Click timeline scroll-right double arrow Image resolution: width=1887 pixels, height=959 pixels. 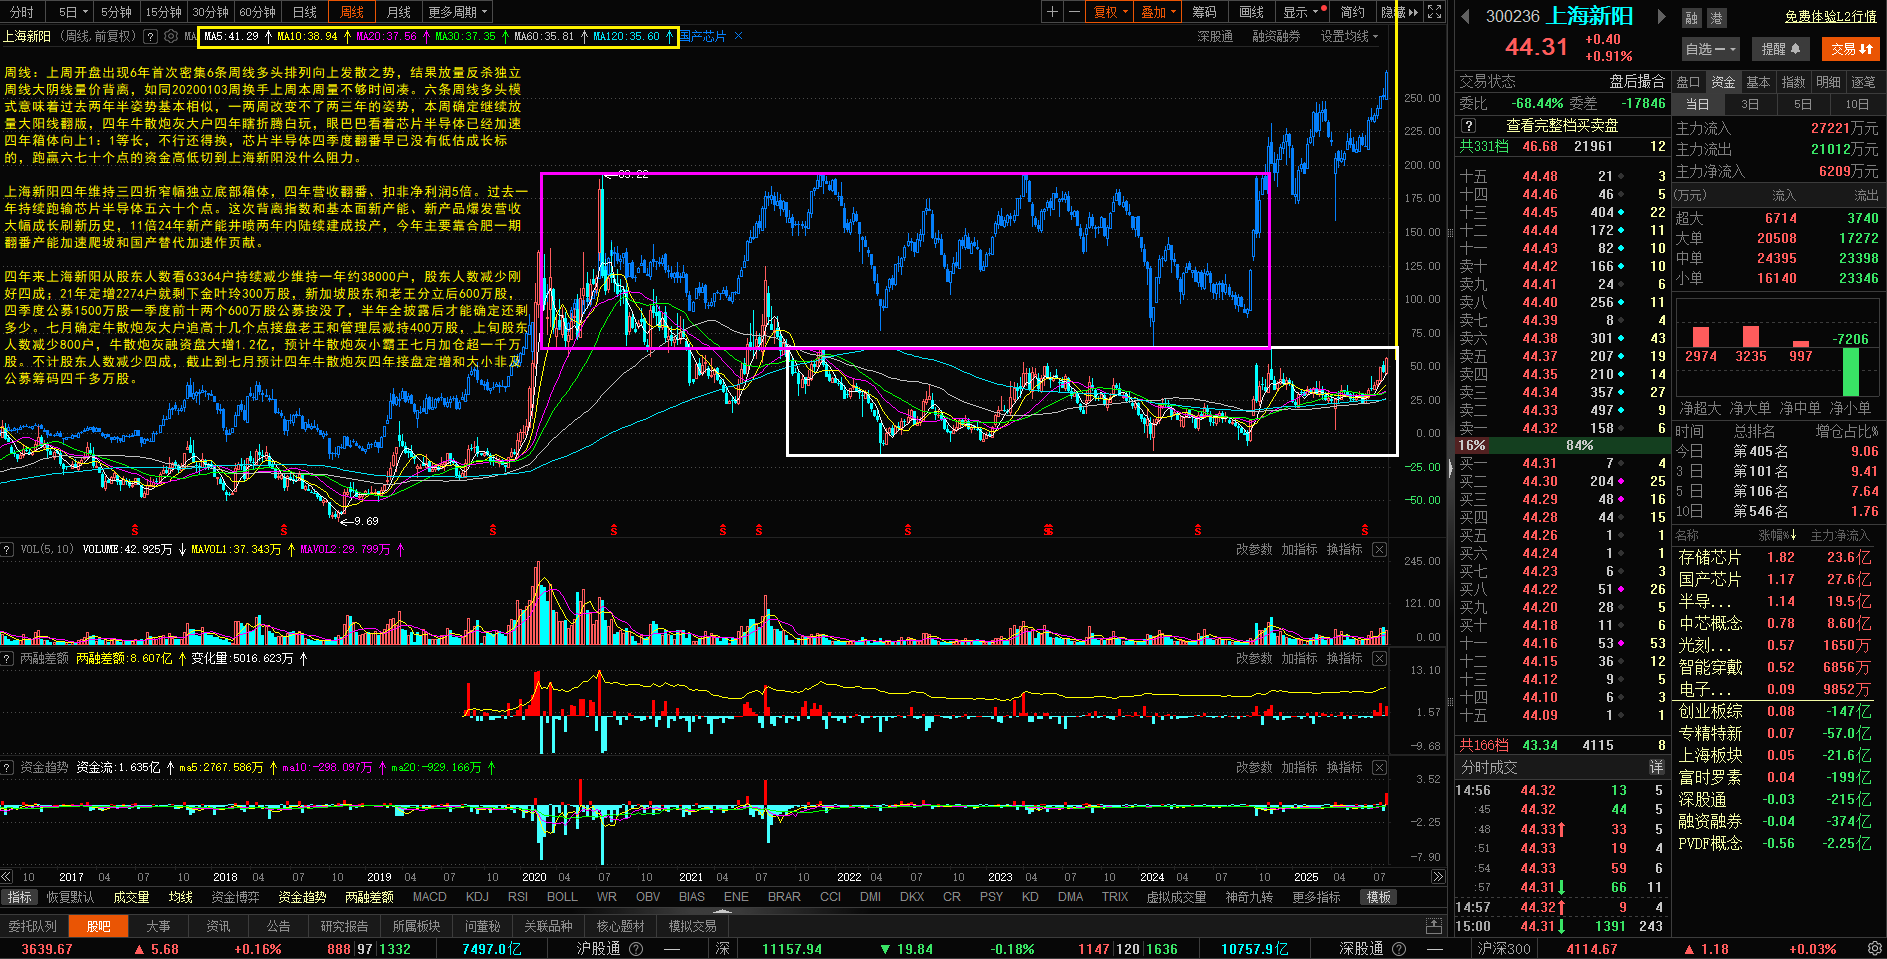click(x=1438, y=877)
